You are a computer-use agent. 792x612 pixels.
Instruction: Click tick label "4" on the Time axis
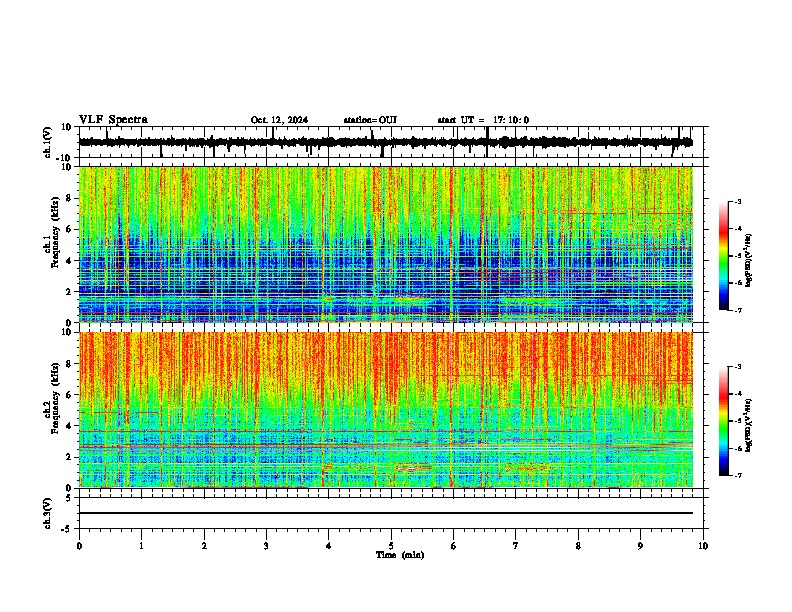329,546
